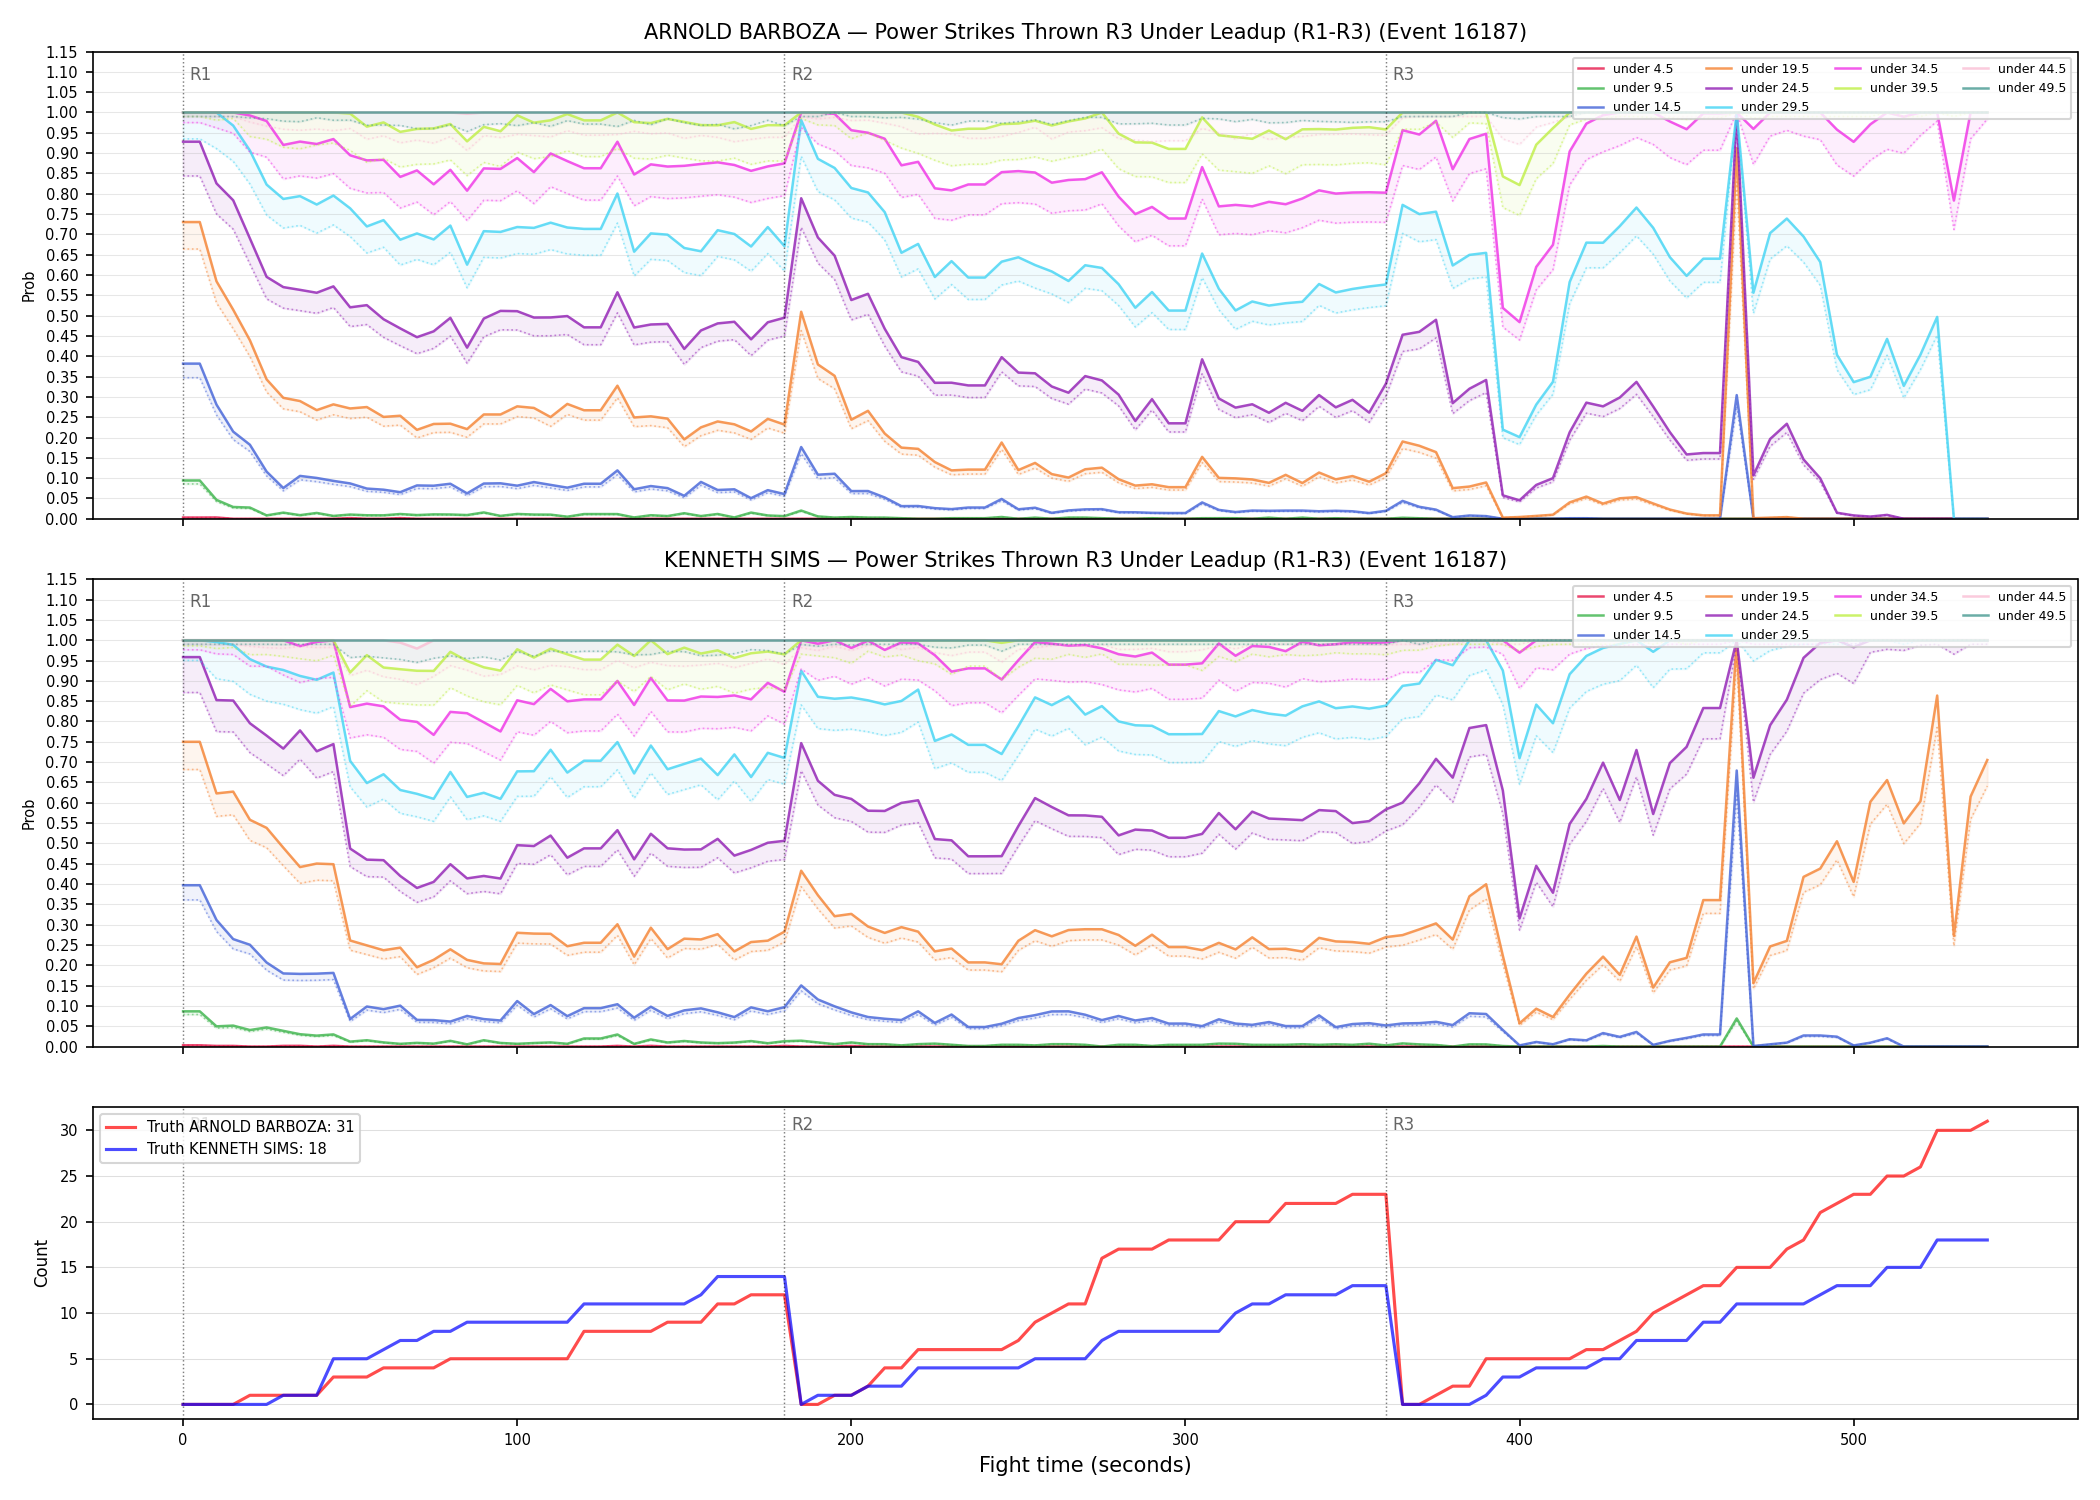Select 'under 34.5' legend entry in Sims chart
Viewport: 2100px width, 1500px height.
tap(1886, 597)
